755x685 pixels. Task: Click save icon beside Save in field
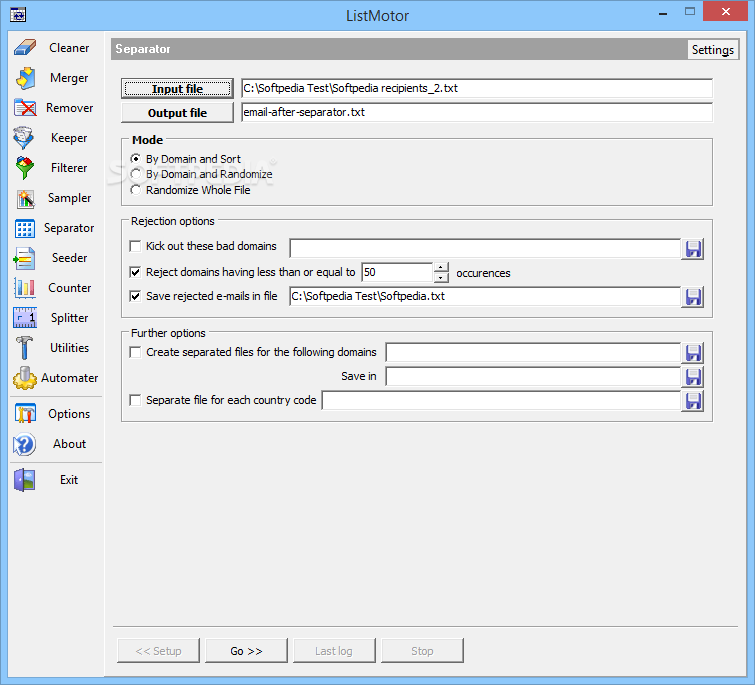pyautogui.click(x=693, y=377)
